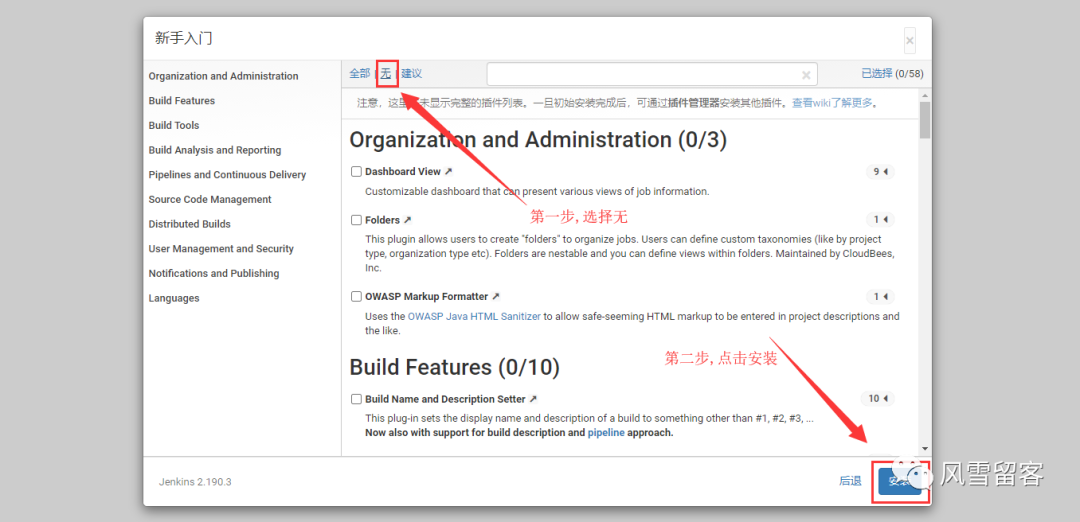Image resolution: width=1080 pixels, height=522 pixels.
Task: Open Build Name and Description Setter link icon
Action: [533, 399]
